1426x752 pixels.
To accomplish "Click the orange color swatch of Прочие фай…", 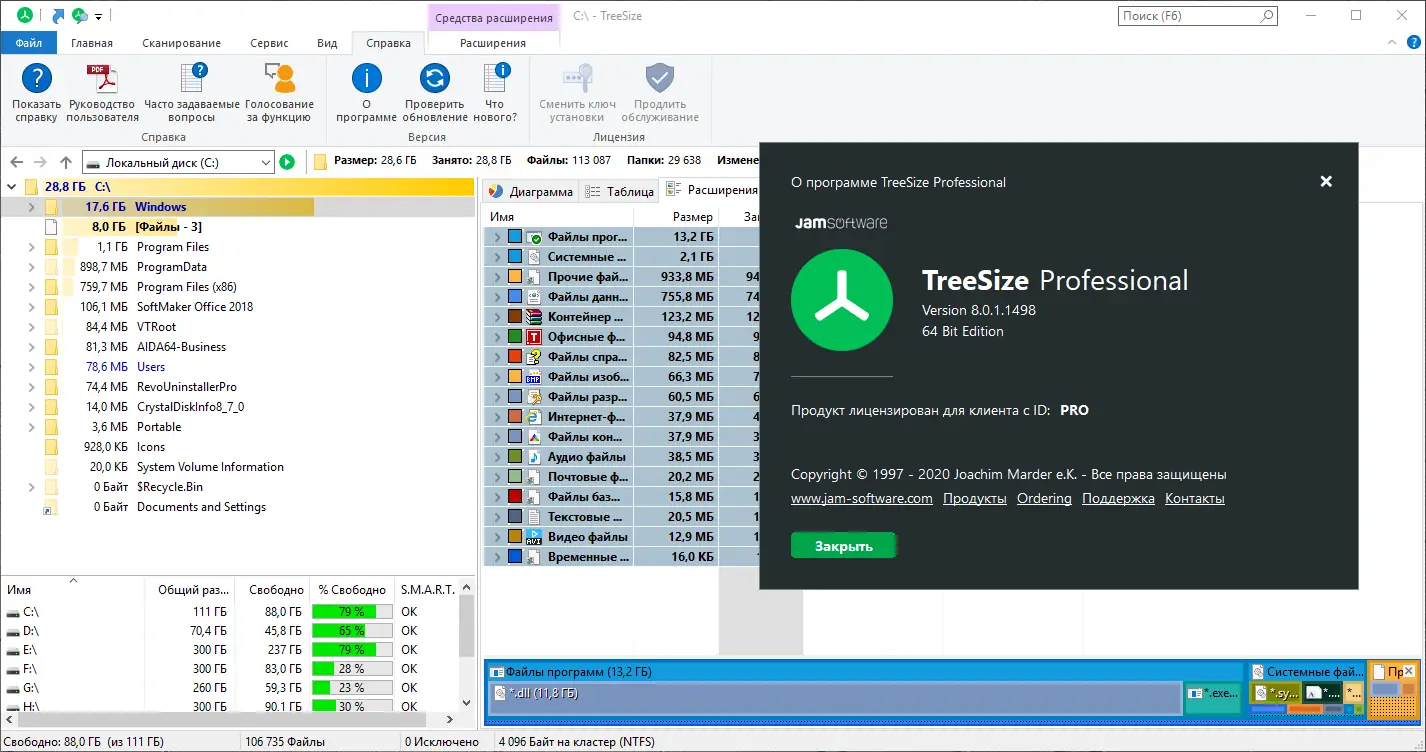I will tap(515, 277).
